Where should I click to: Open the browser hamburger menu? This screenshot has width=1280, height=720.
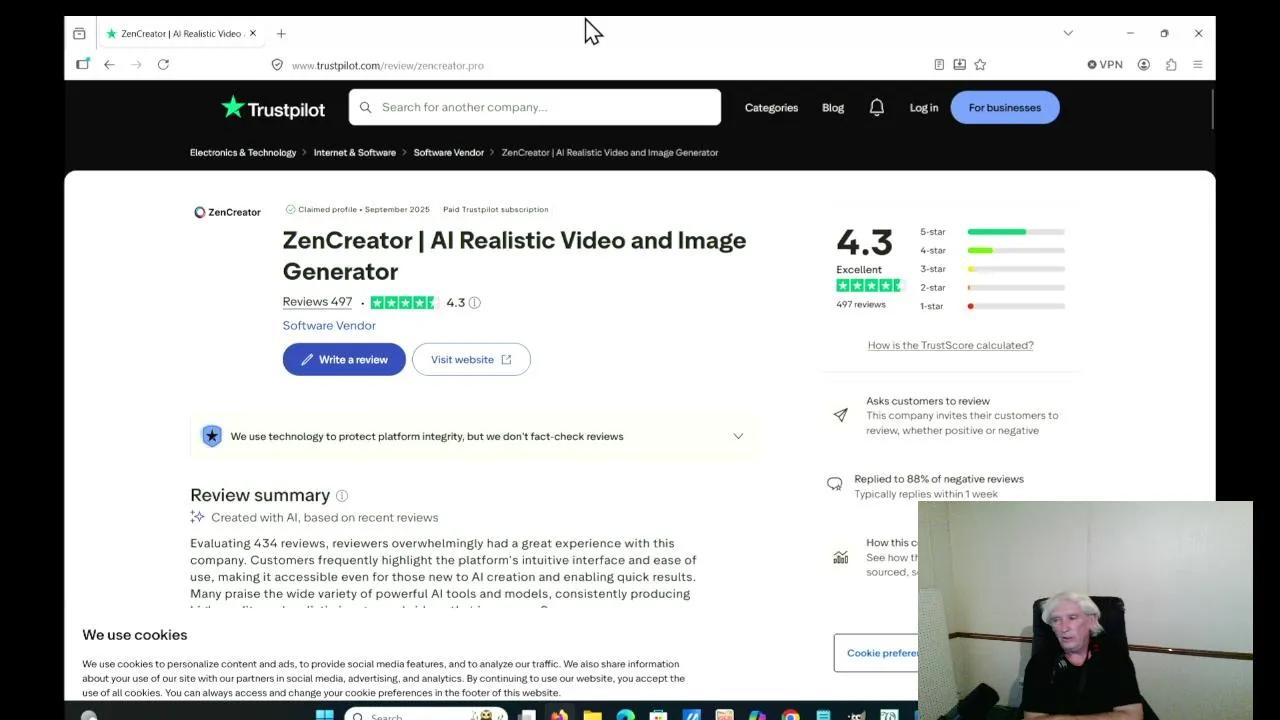[x=1197, y=65]
